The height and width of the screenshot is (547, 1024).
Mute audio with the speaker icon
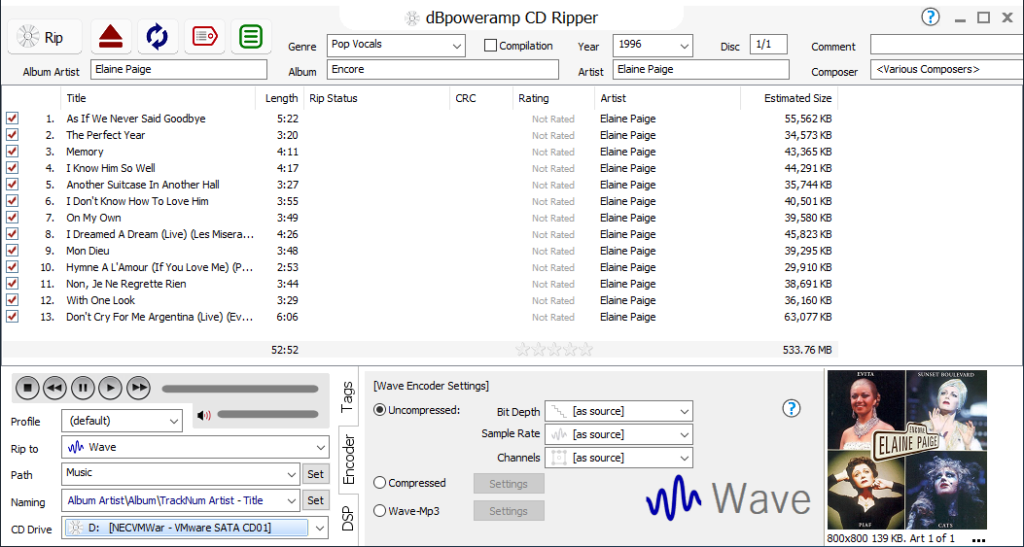(204, 415)
